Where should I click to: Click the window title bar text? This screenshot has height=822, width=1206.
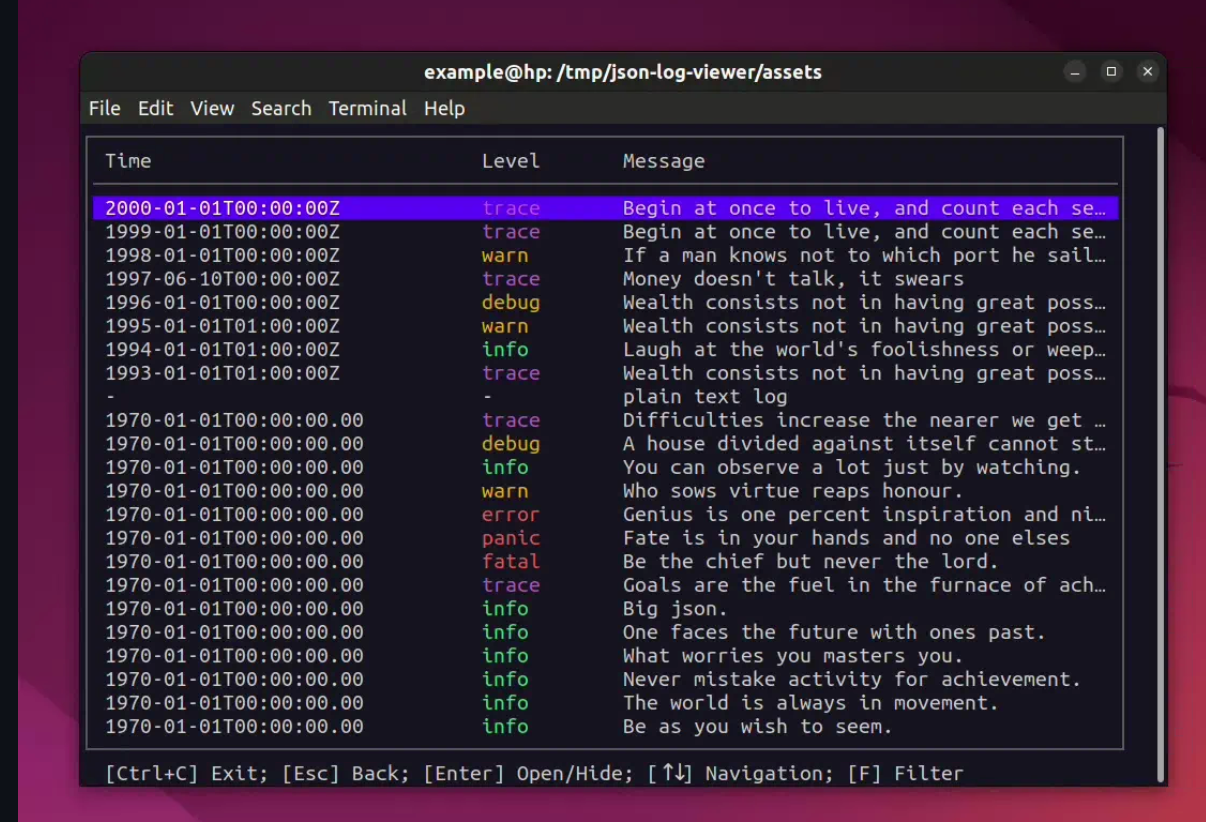pos(622,72)
